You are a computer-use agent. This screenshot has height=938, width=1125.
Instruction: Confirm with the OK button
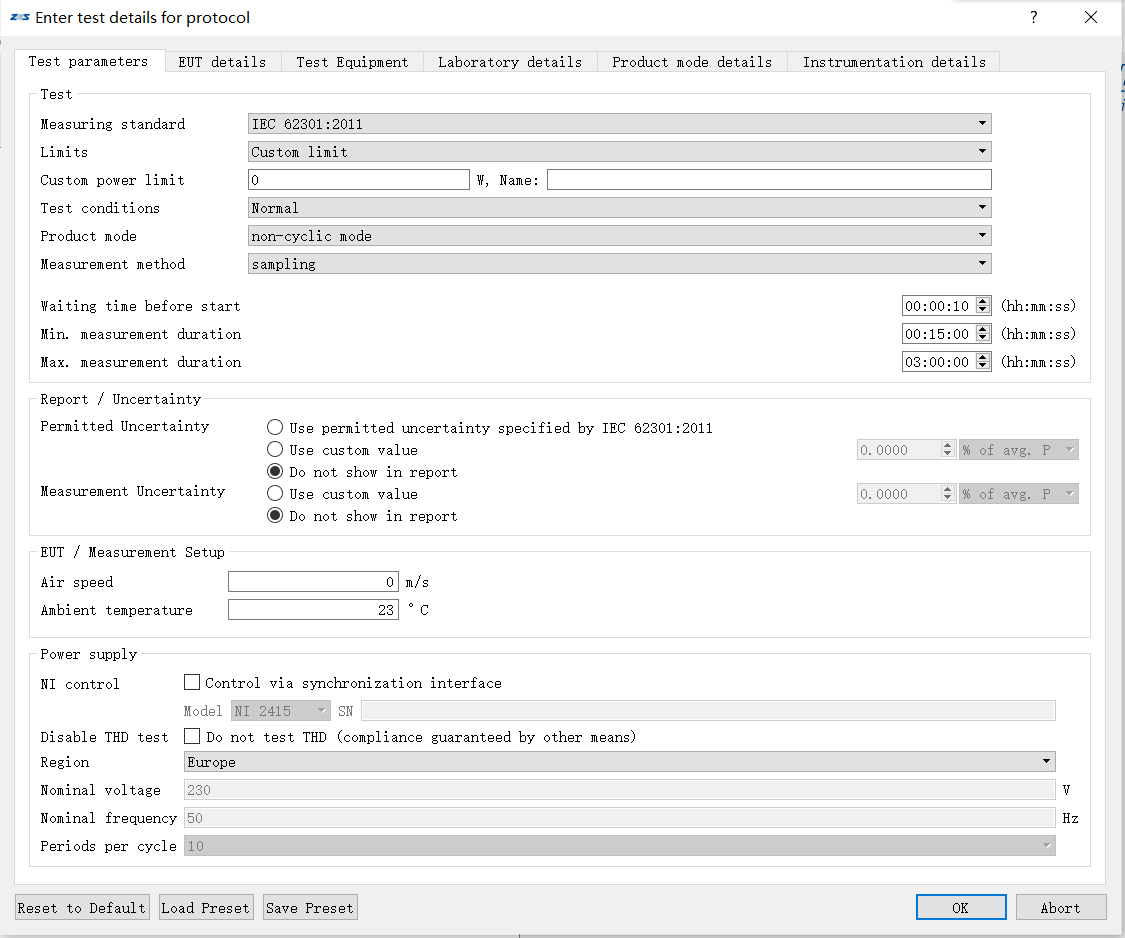(x=961, y=907)
